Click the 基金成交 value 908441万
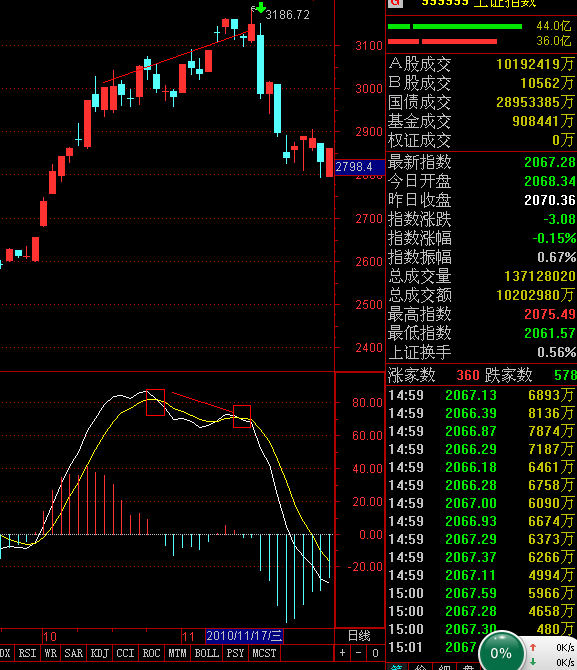 click(x=544, y=121)
